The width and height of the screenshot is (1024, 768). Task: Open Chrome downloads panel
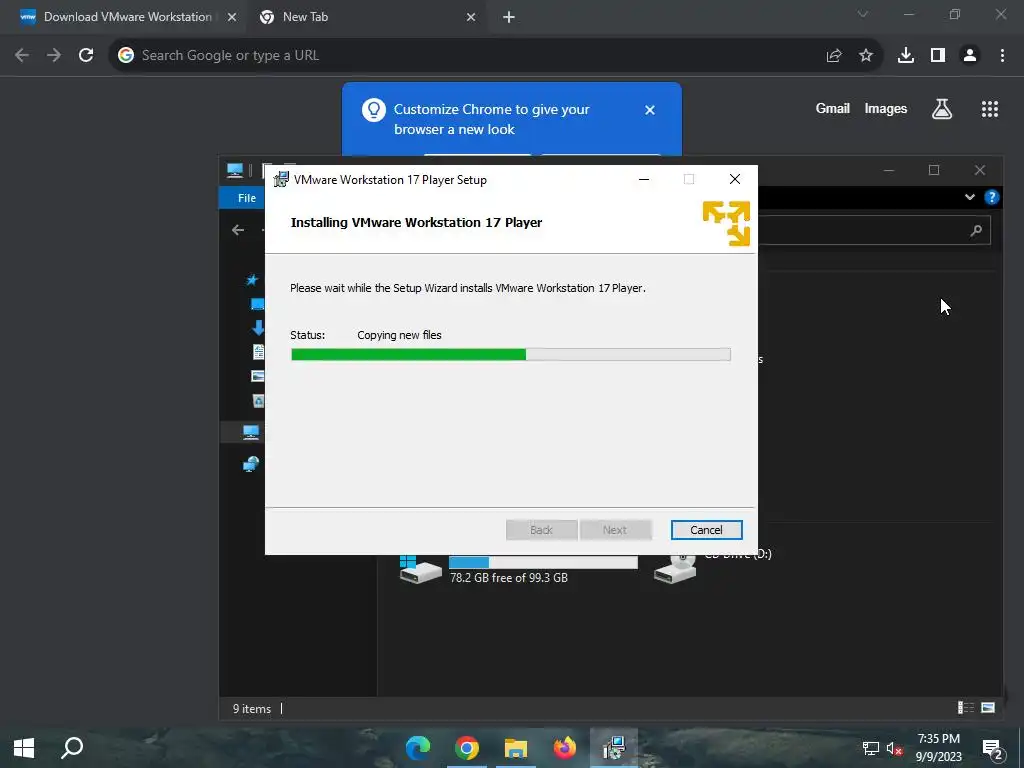[x=905, y=56]
